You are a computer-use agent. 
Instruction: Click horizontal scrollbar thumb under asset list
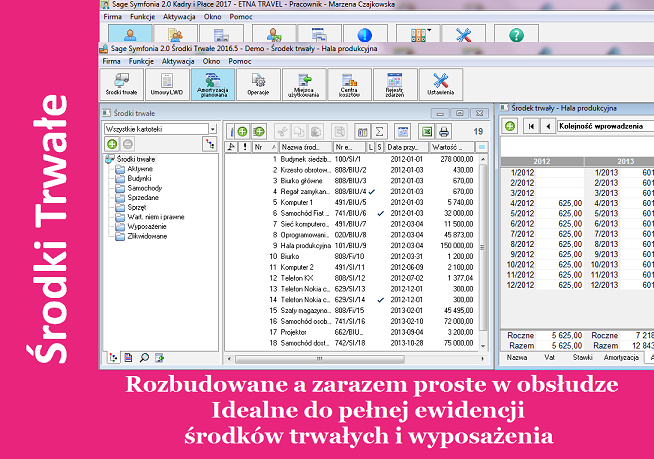coord(319,359)
